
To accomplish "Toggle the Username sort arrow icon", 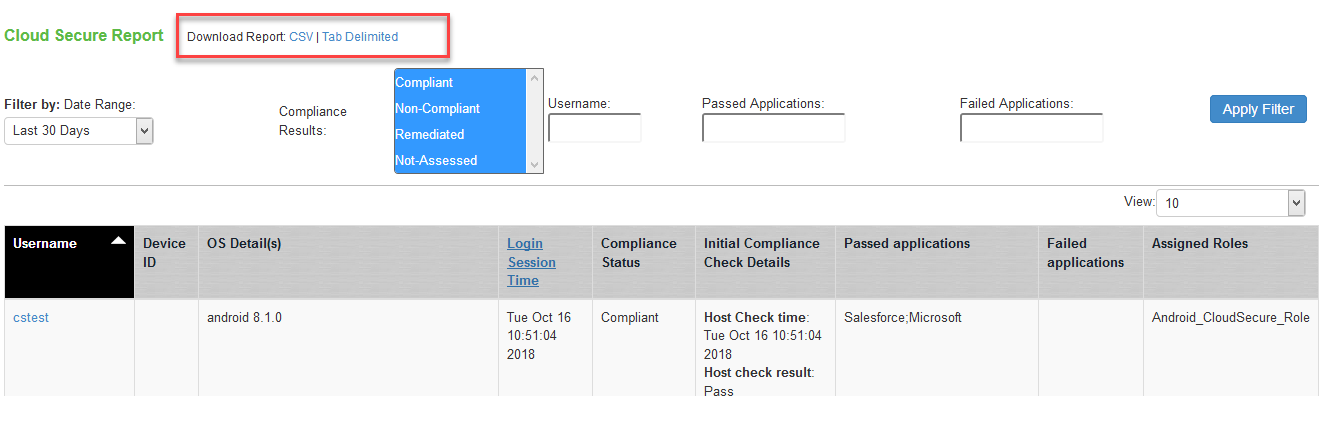I will coord(118,241).
